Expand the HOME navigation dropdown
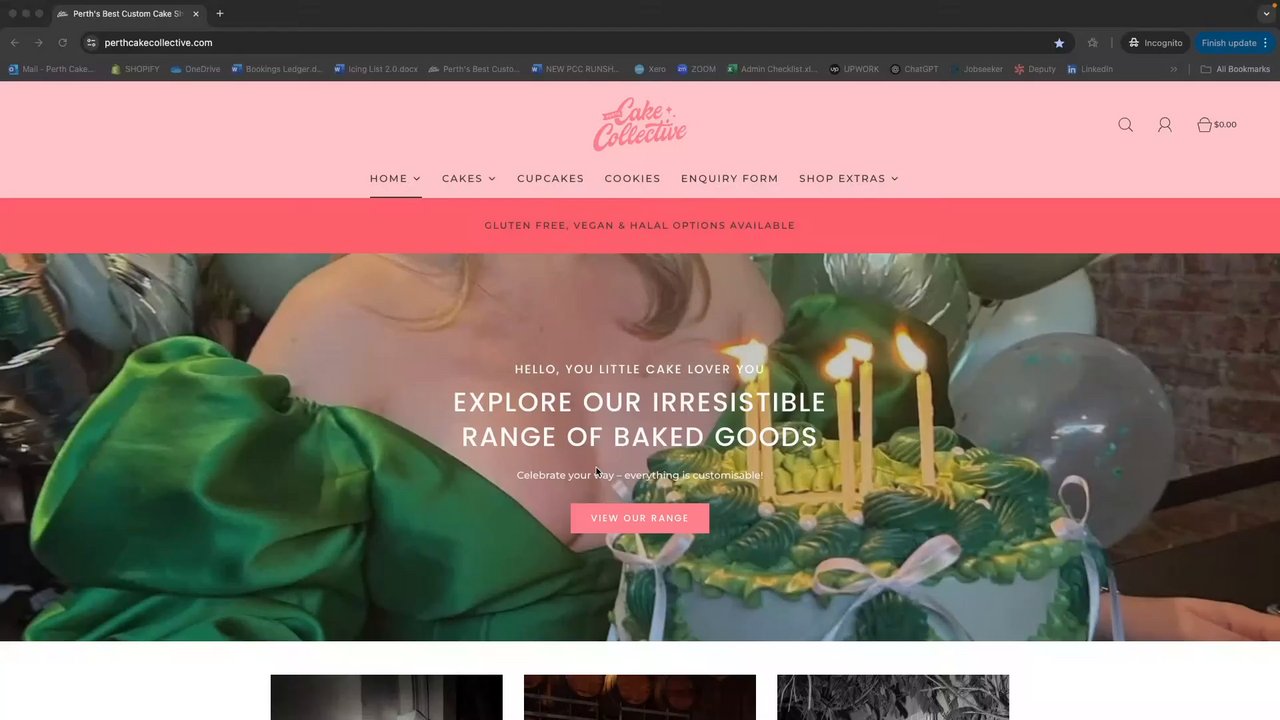Image resolution: width=1280 pixels, height=720 pixels. click(395, 178)
